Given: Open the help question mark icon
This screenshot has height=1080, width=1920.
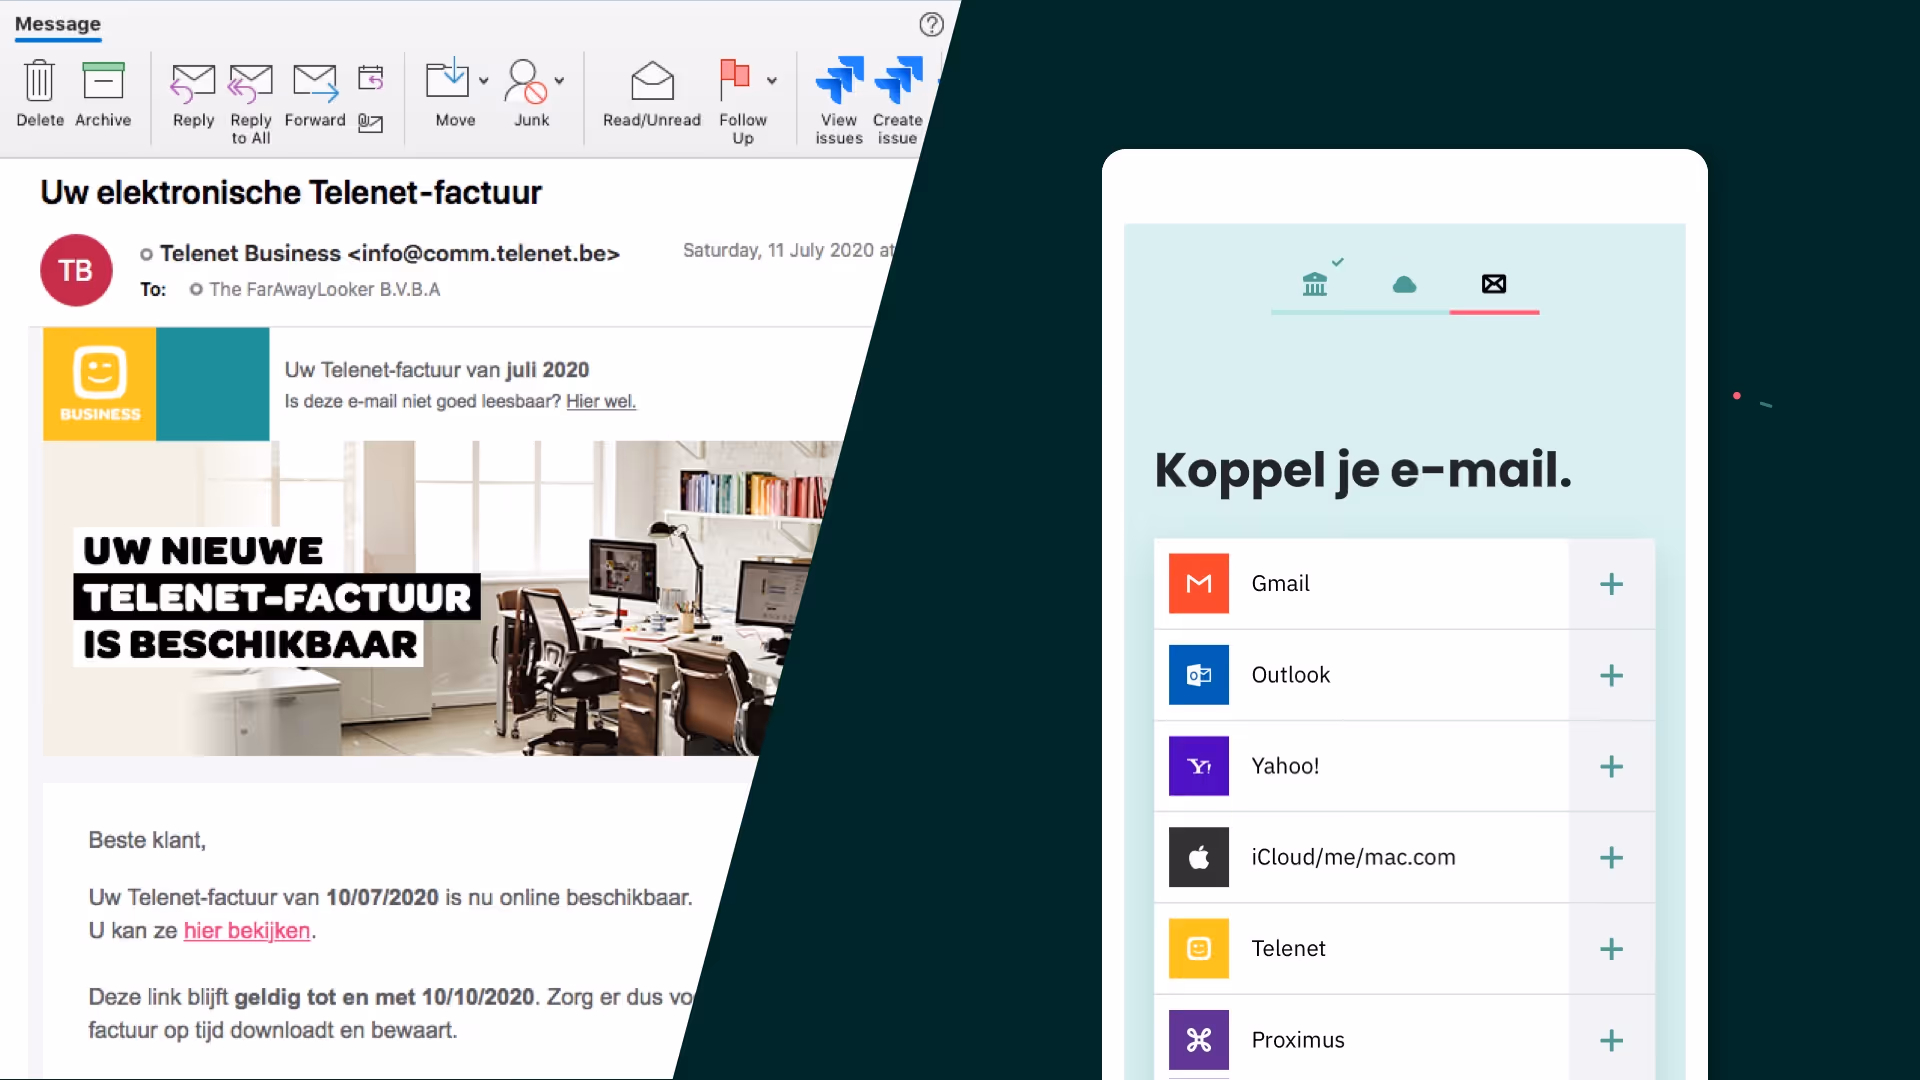Looking at the screenshot, I should click(x=931, y=24).
